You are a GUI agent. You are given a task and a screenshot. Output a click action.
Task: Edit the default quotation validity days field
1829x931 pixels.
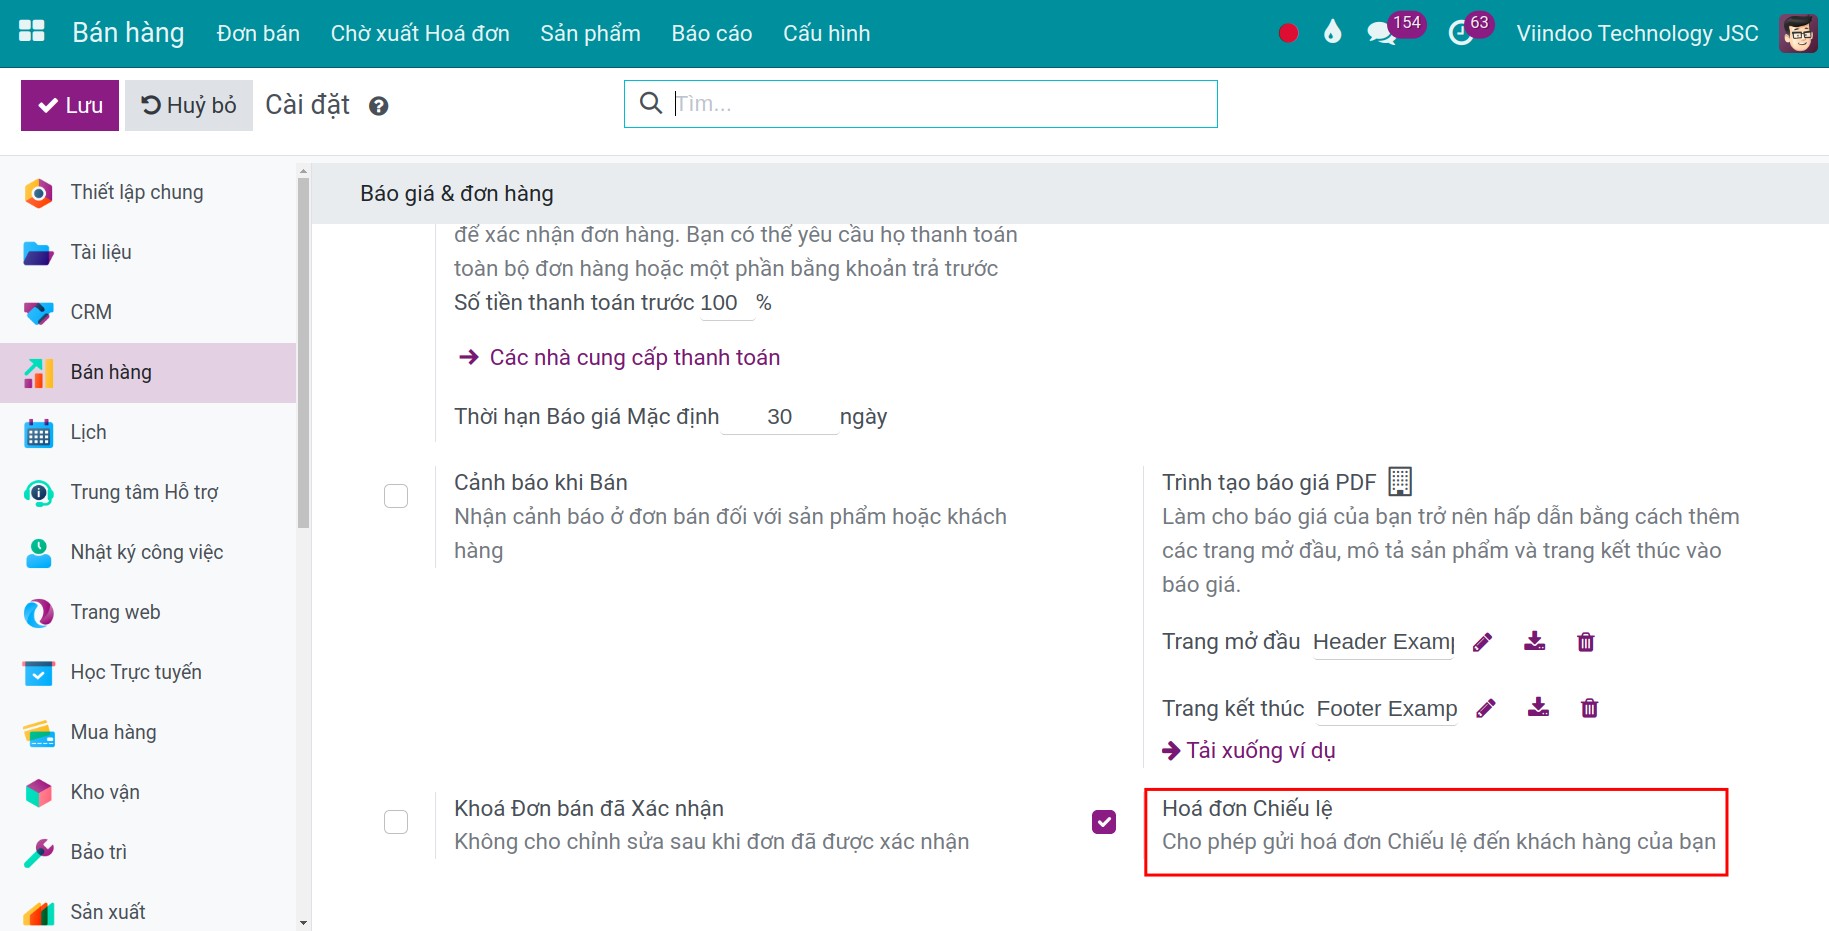point(780,417)
